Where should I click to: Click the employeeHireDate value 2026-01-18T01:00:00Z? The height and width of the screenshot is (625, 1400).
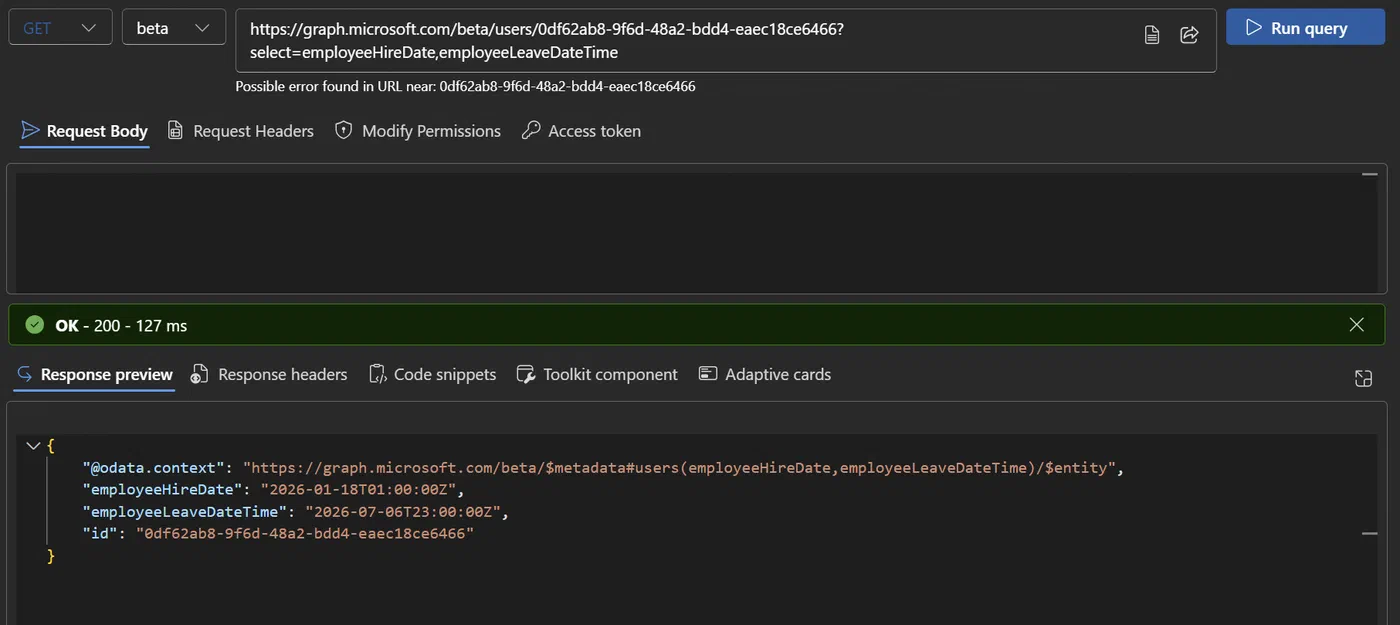[x=358, y=490]
